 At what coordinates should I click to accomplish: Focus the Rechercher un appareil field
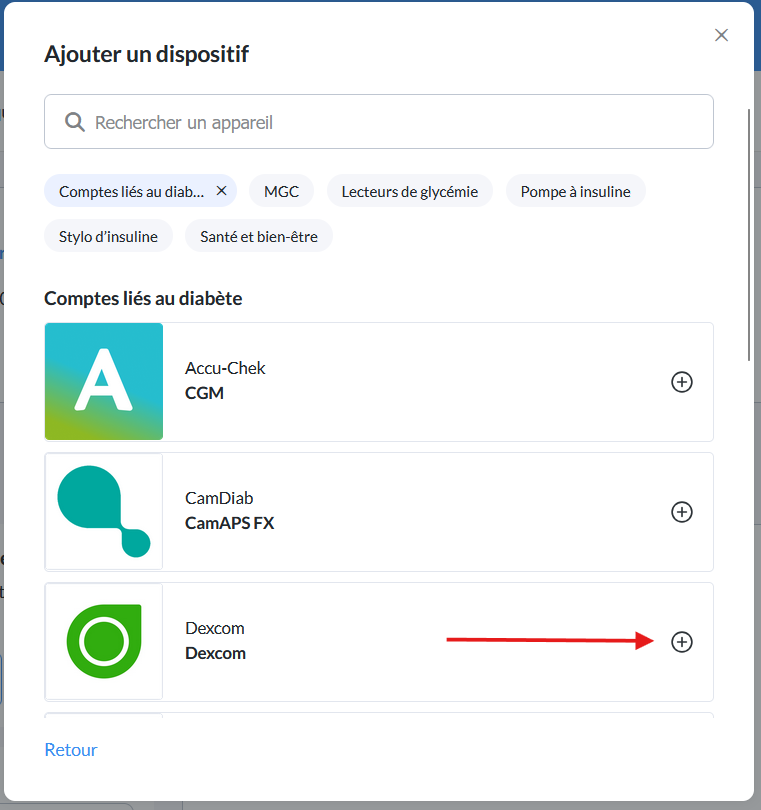pyautogui.click(x=379, y=121)
